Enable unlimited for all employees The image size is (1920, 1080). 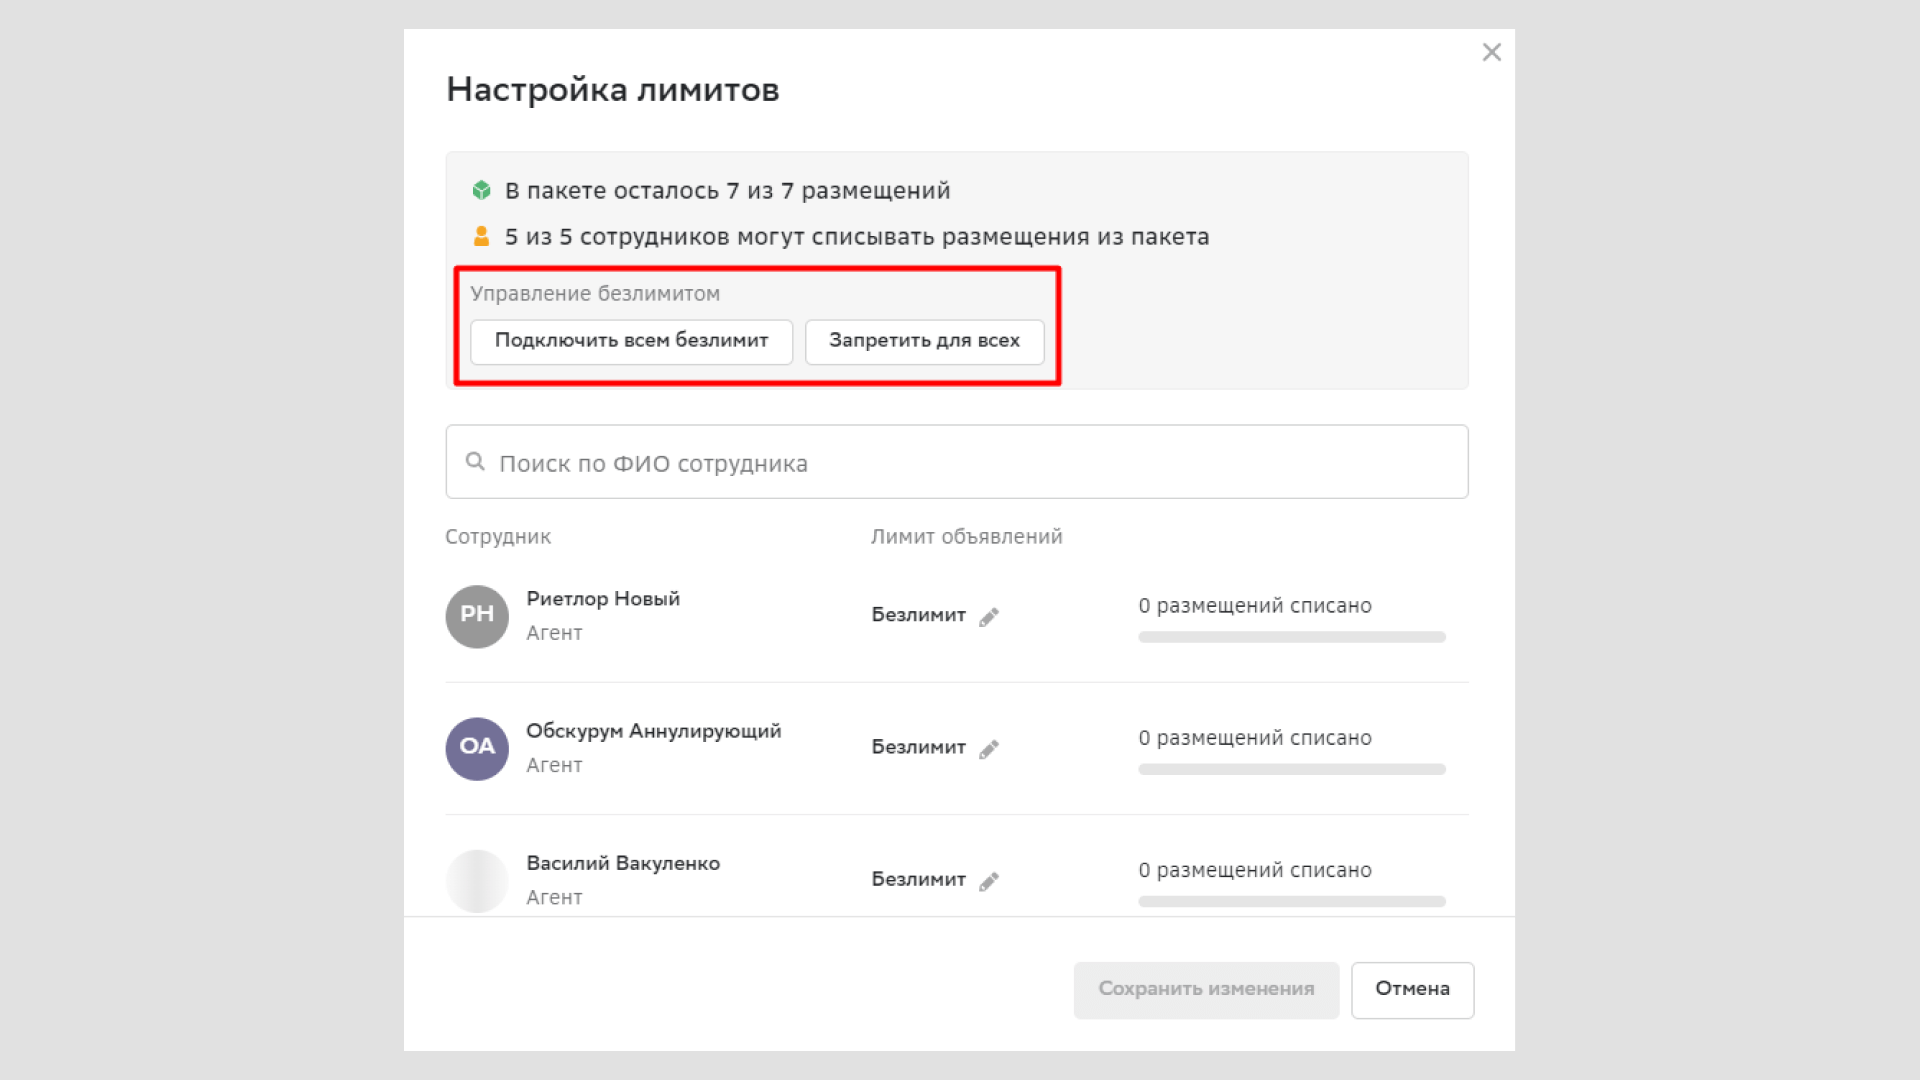pyautogui.click(x=631, y=341)
